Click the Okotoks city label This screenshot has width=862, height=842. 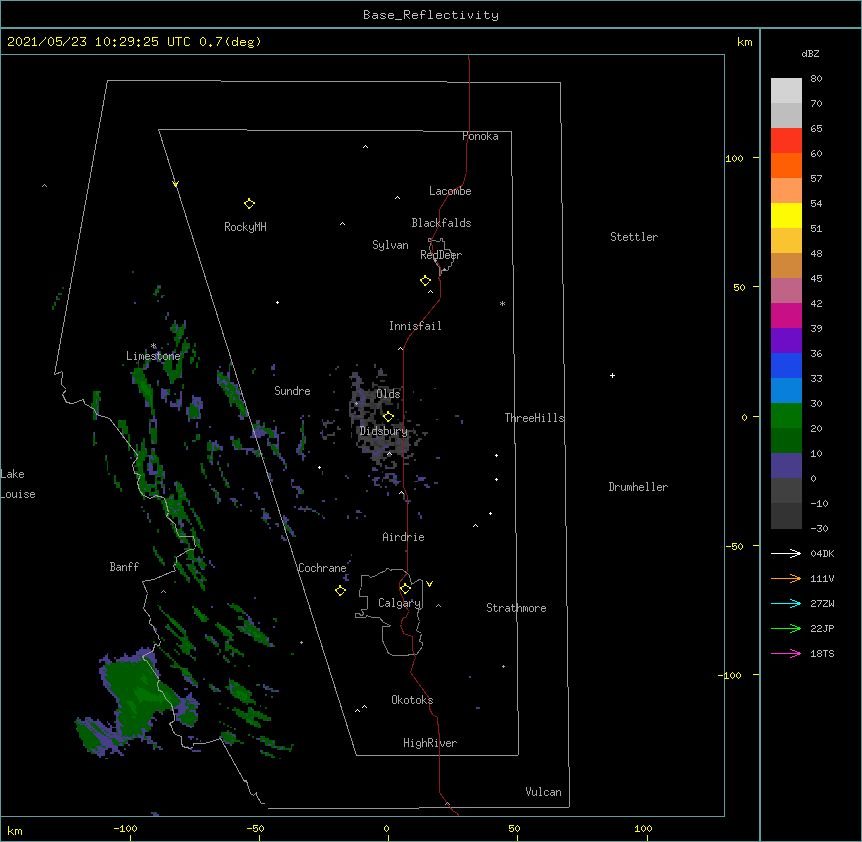[x=412, y=700]
